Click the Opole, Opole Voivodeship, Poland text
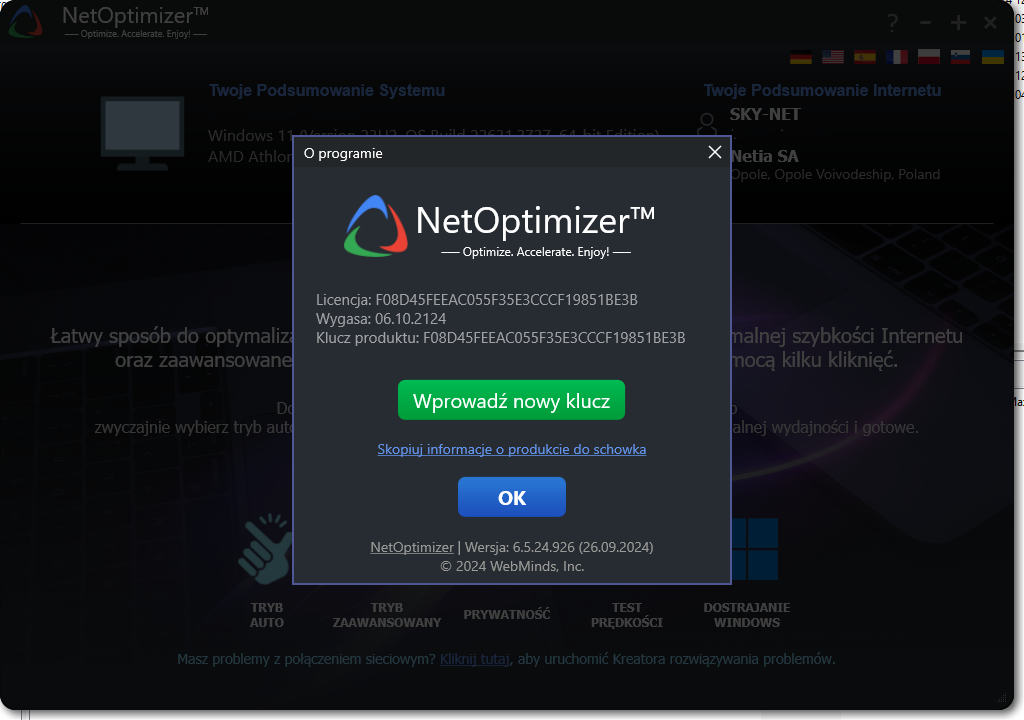Screen dimensions: 1024x720 835,174
